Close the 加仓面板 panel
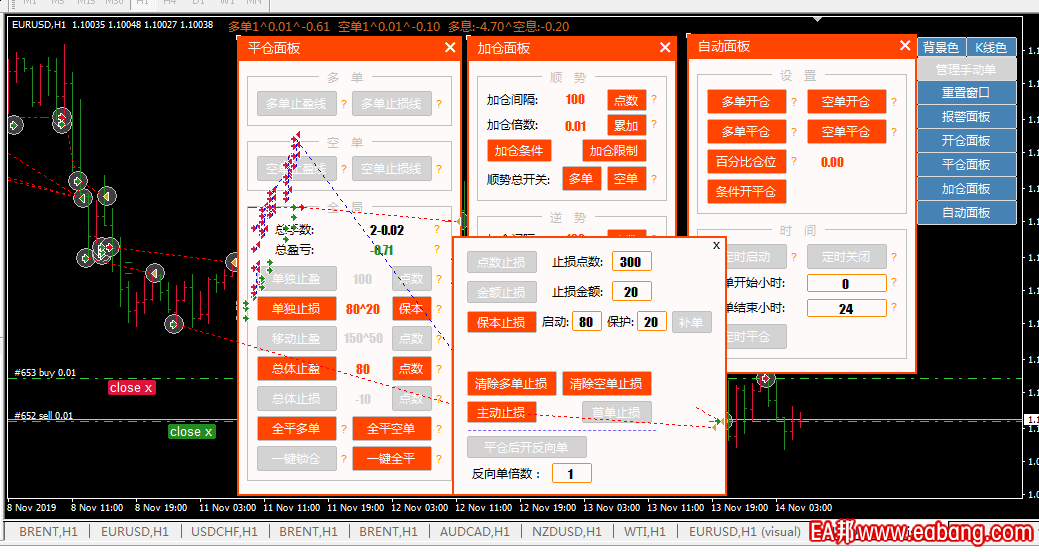The image size is (1039, 552). tap(665, 47)
